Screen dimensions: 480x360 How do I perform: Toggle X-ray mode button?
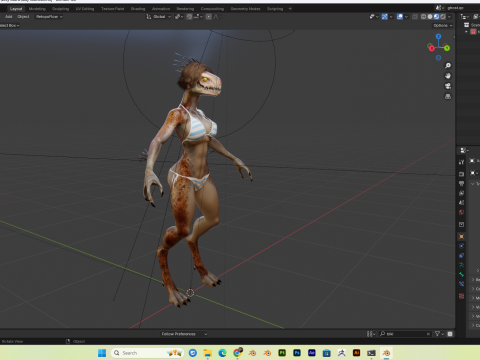tap(415, 17)
